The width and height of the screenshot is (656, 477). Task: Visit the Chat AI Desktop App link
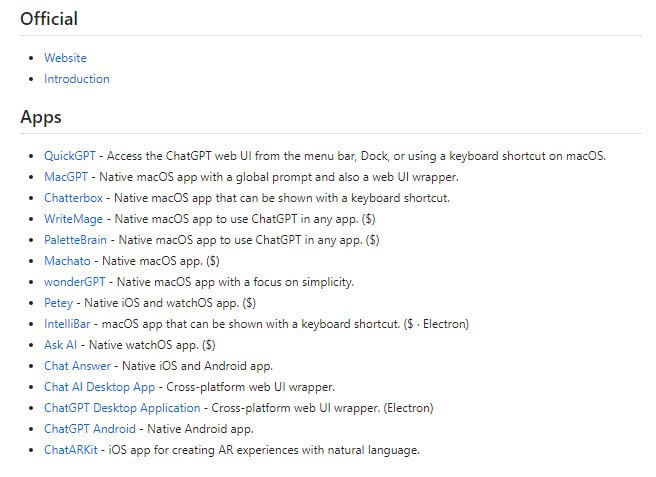coord(99,387)
